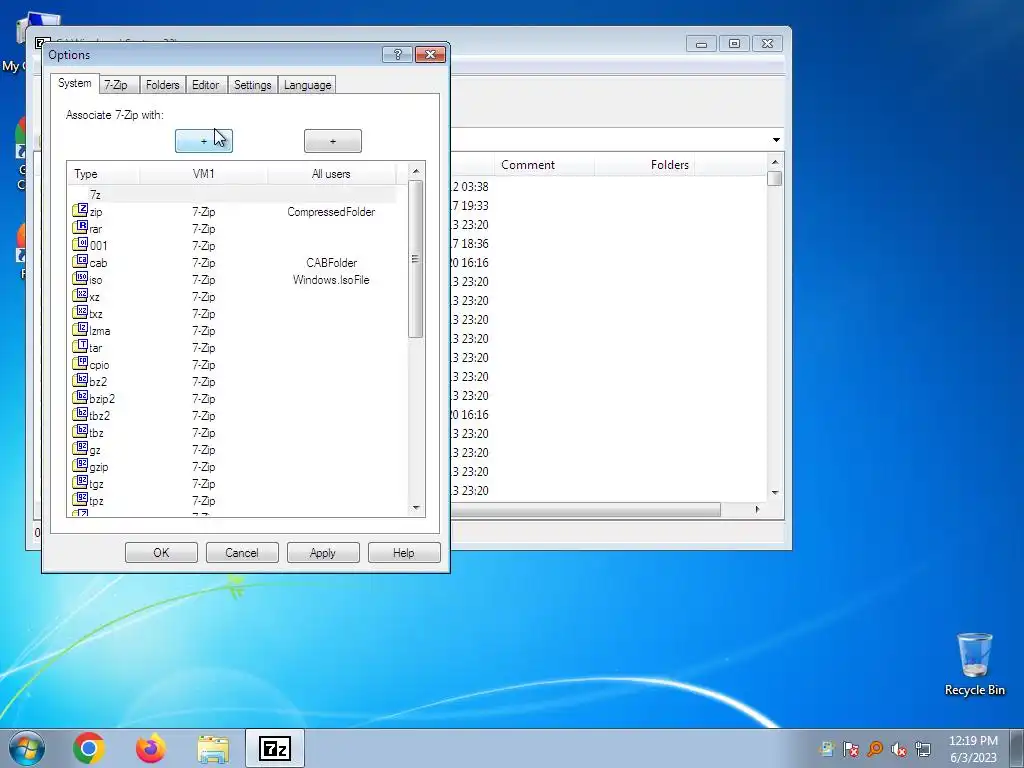This screenshot has height=768, width=1024.
Task: Select the tbz2 file type icon
Action: [80, 414]
